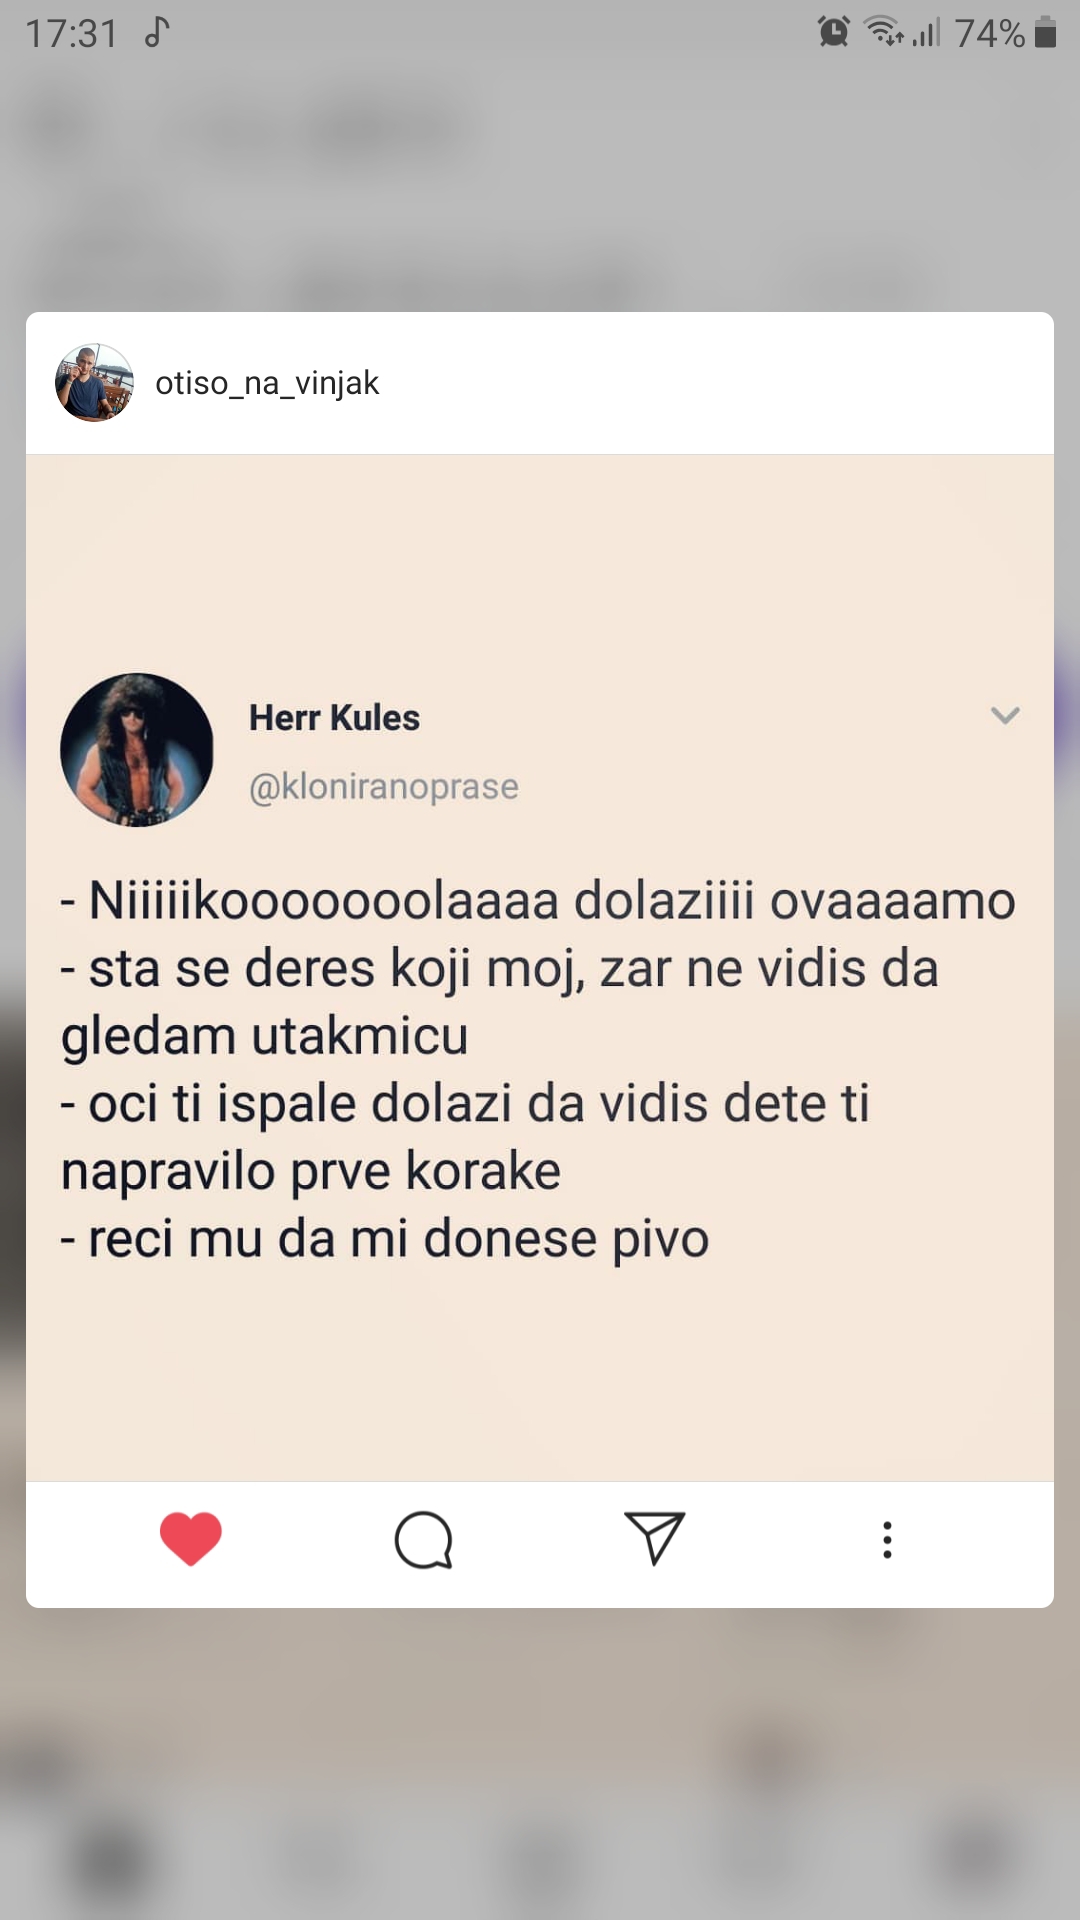Open comments with the speech bubble icon
The image size is (1080, 1920).
(423, 1540)
